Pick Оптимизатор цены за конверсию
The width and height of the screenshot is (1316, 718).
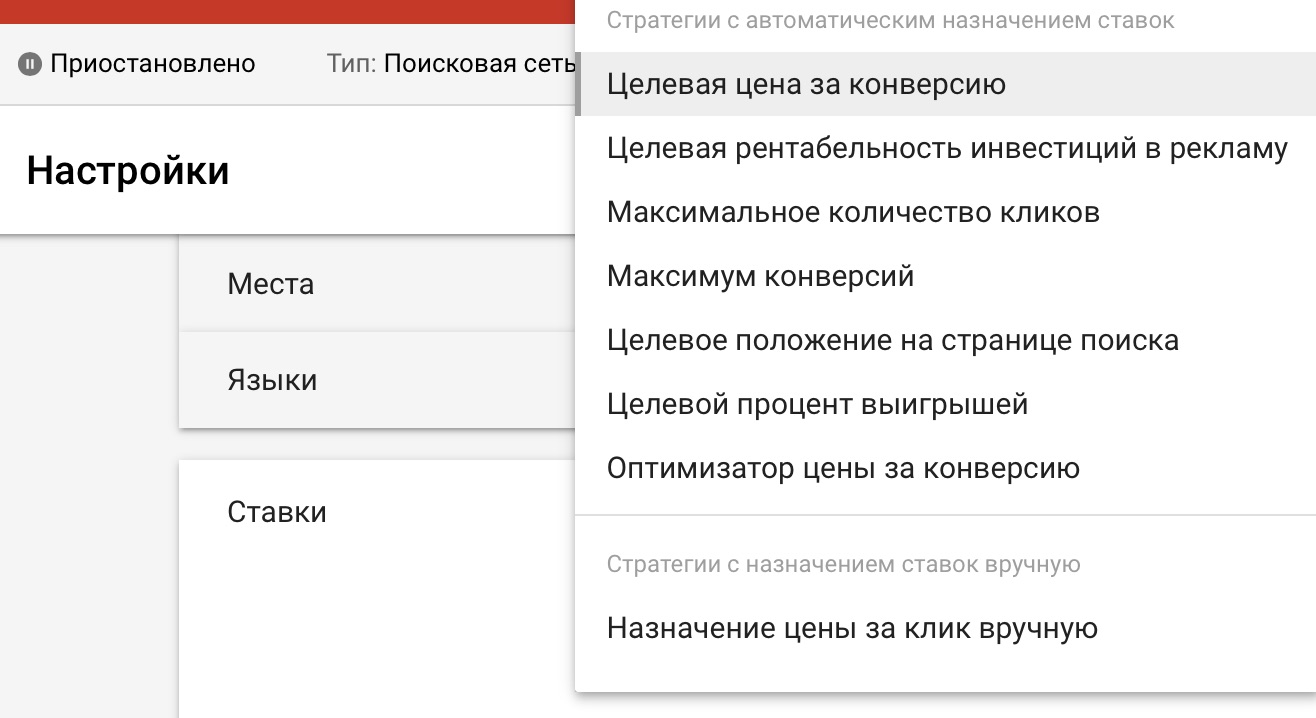pos(843,469)
